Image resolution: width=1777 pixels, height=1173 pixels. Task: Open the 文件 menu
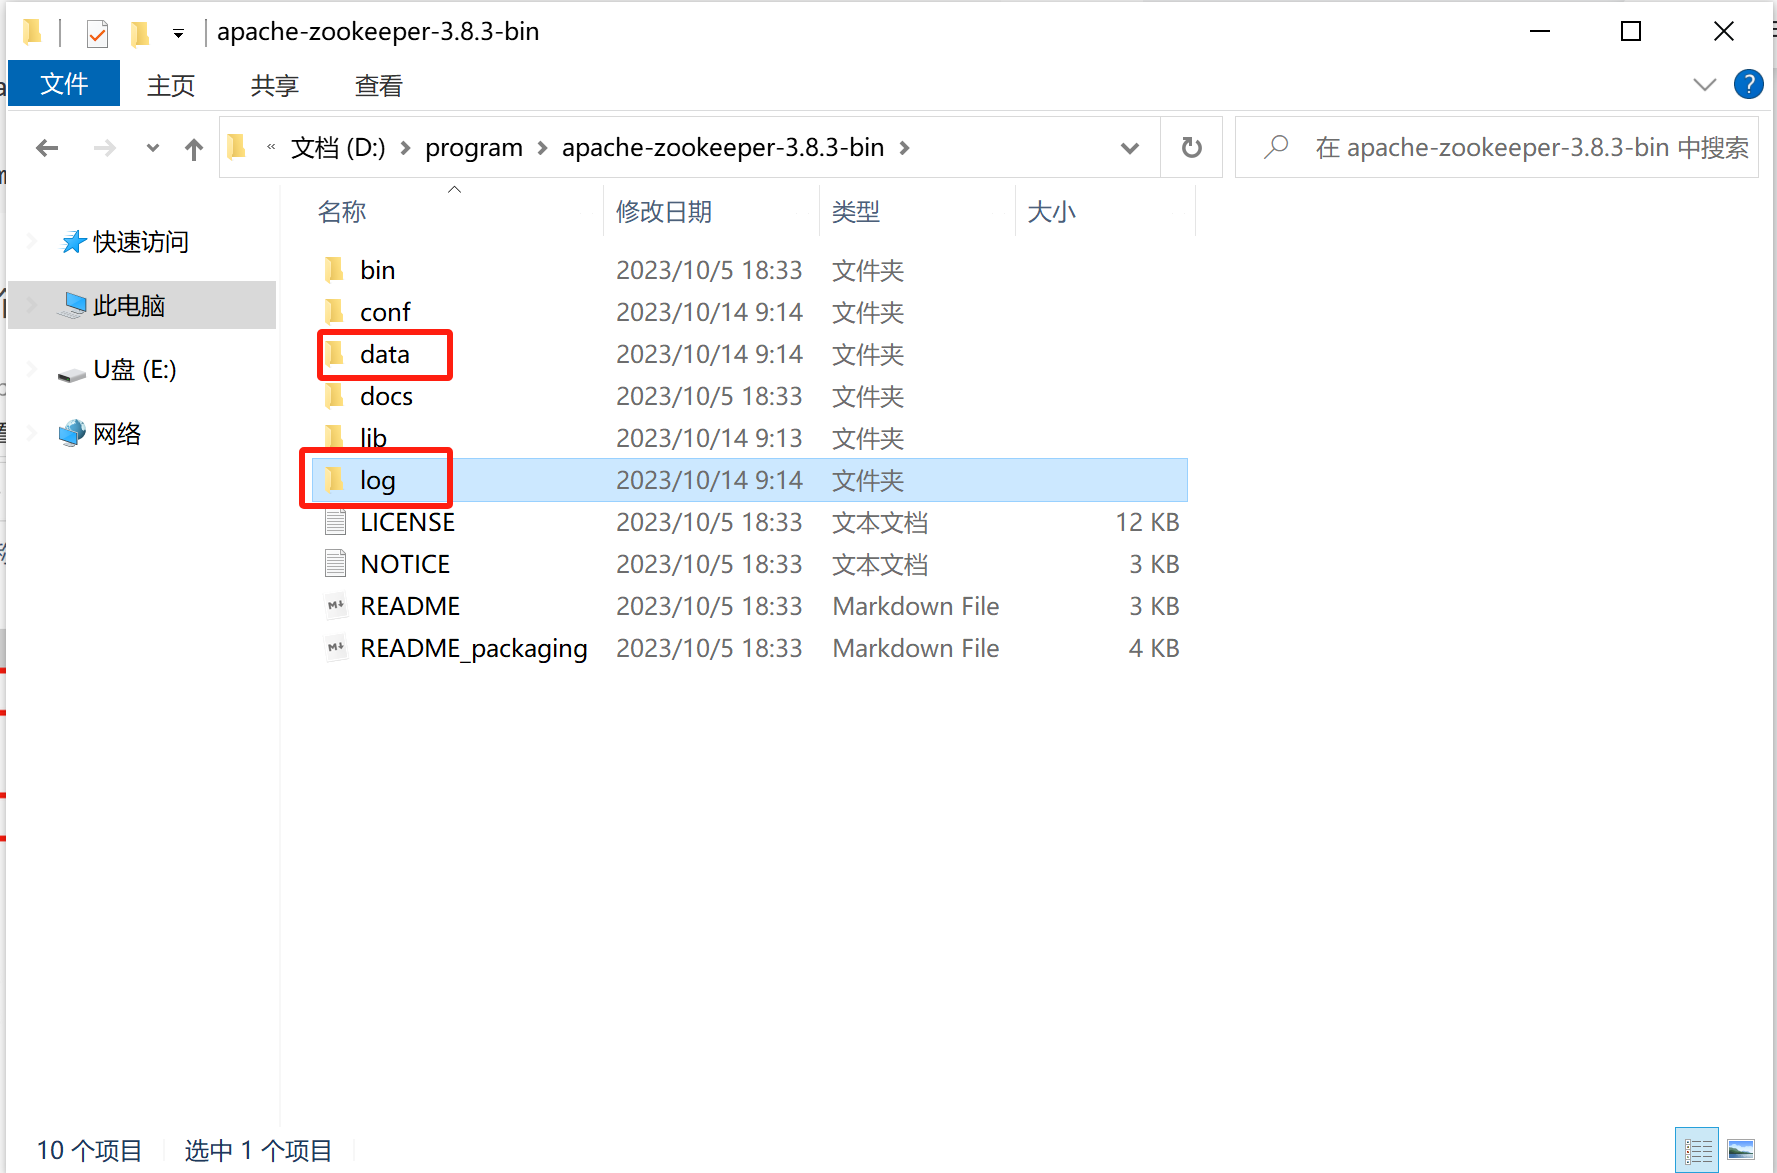click(64, 83)
